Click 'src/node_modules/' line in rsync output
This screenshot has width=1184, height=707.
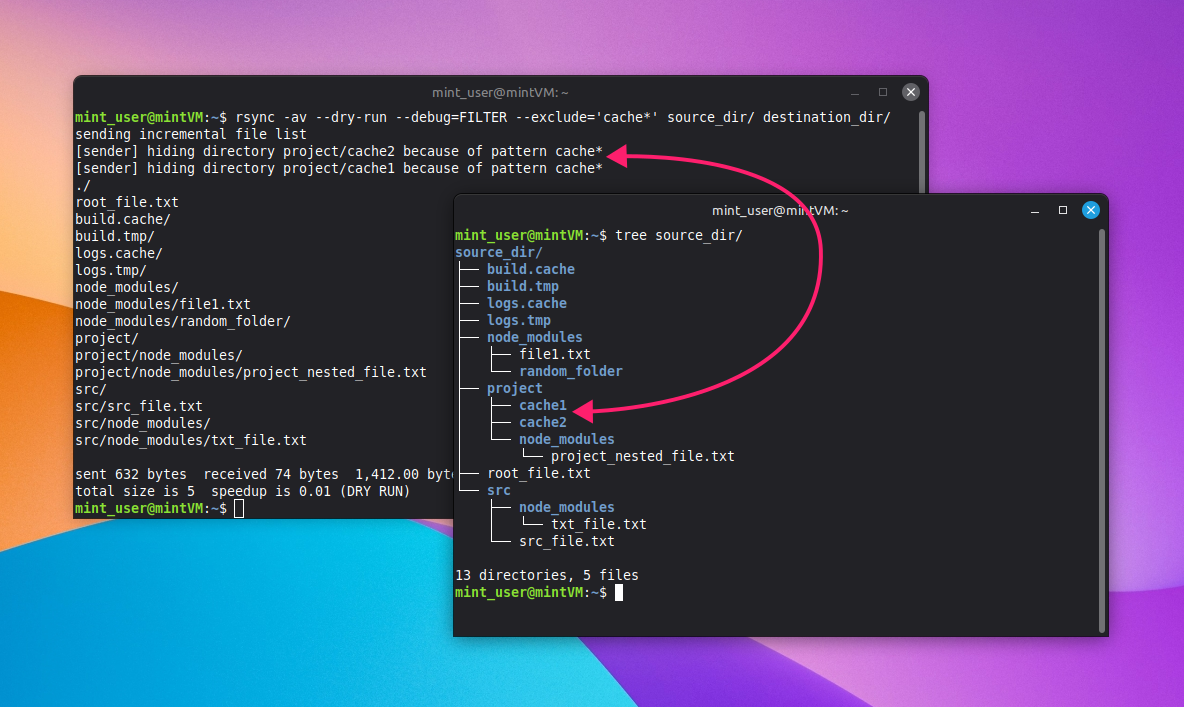tap(143, 423)
